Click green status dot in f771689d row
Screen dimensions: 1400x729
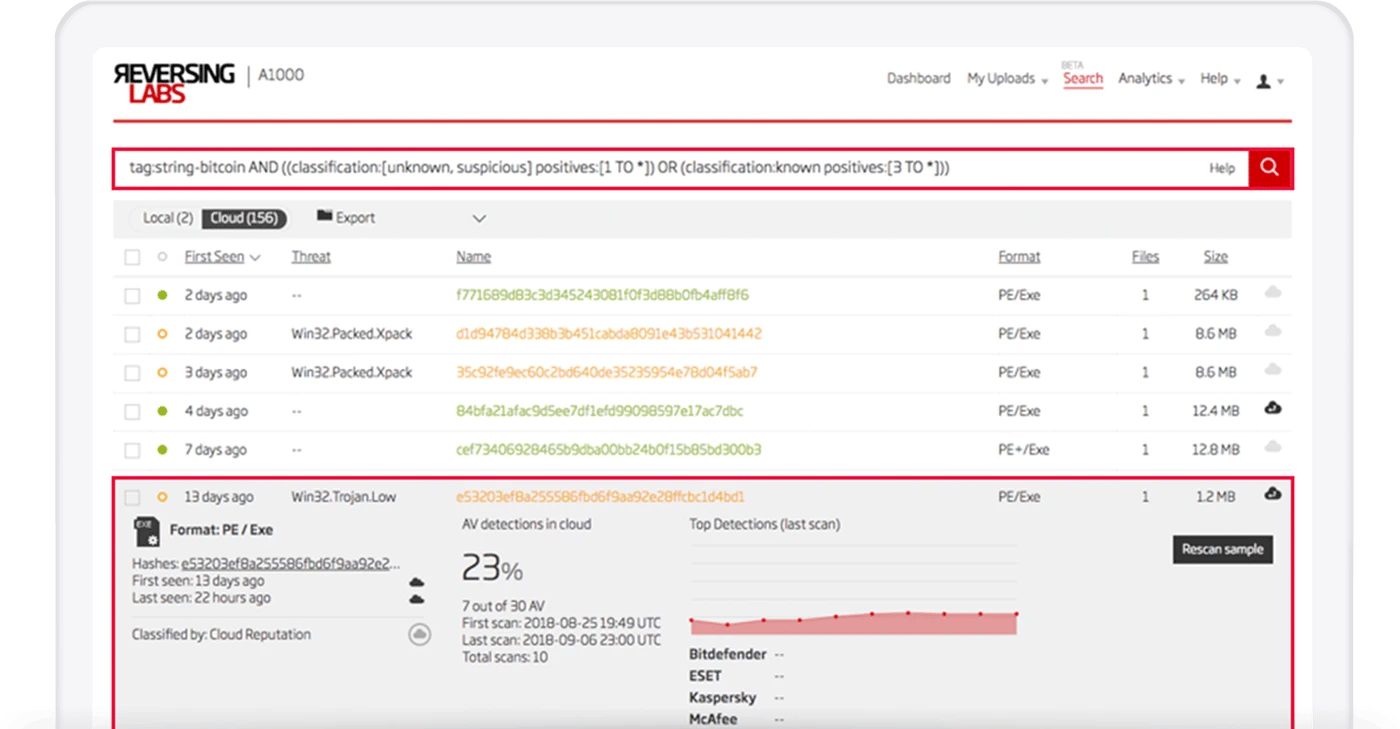point(162,295)
